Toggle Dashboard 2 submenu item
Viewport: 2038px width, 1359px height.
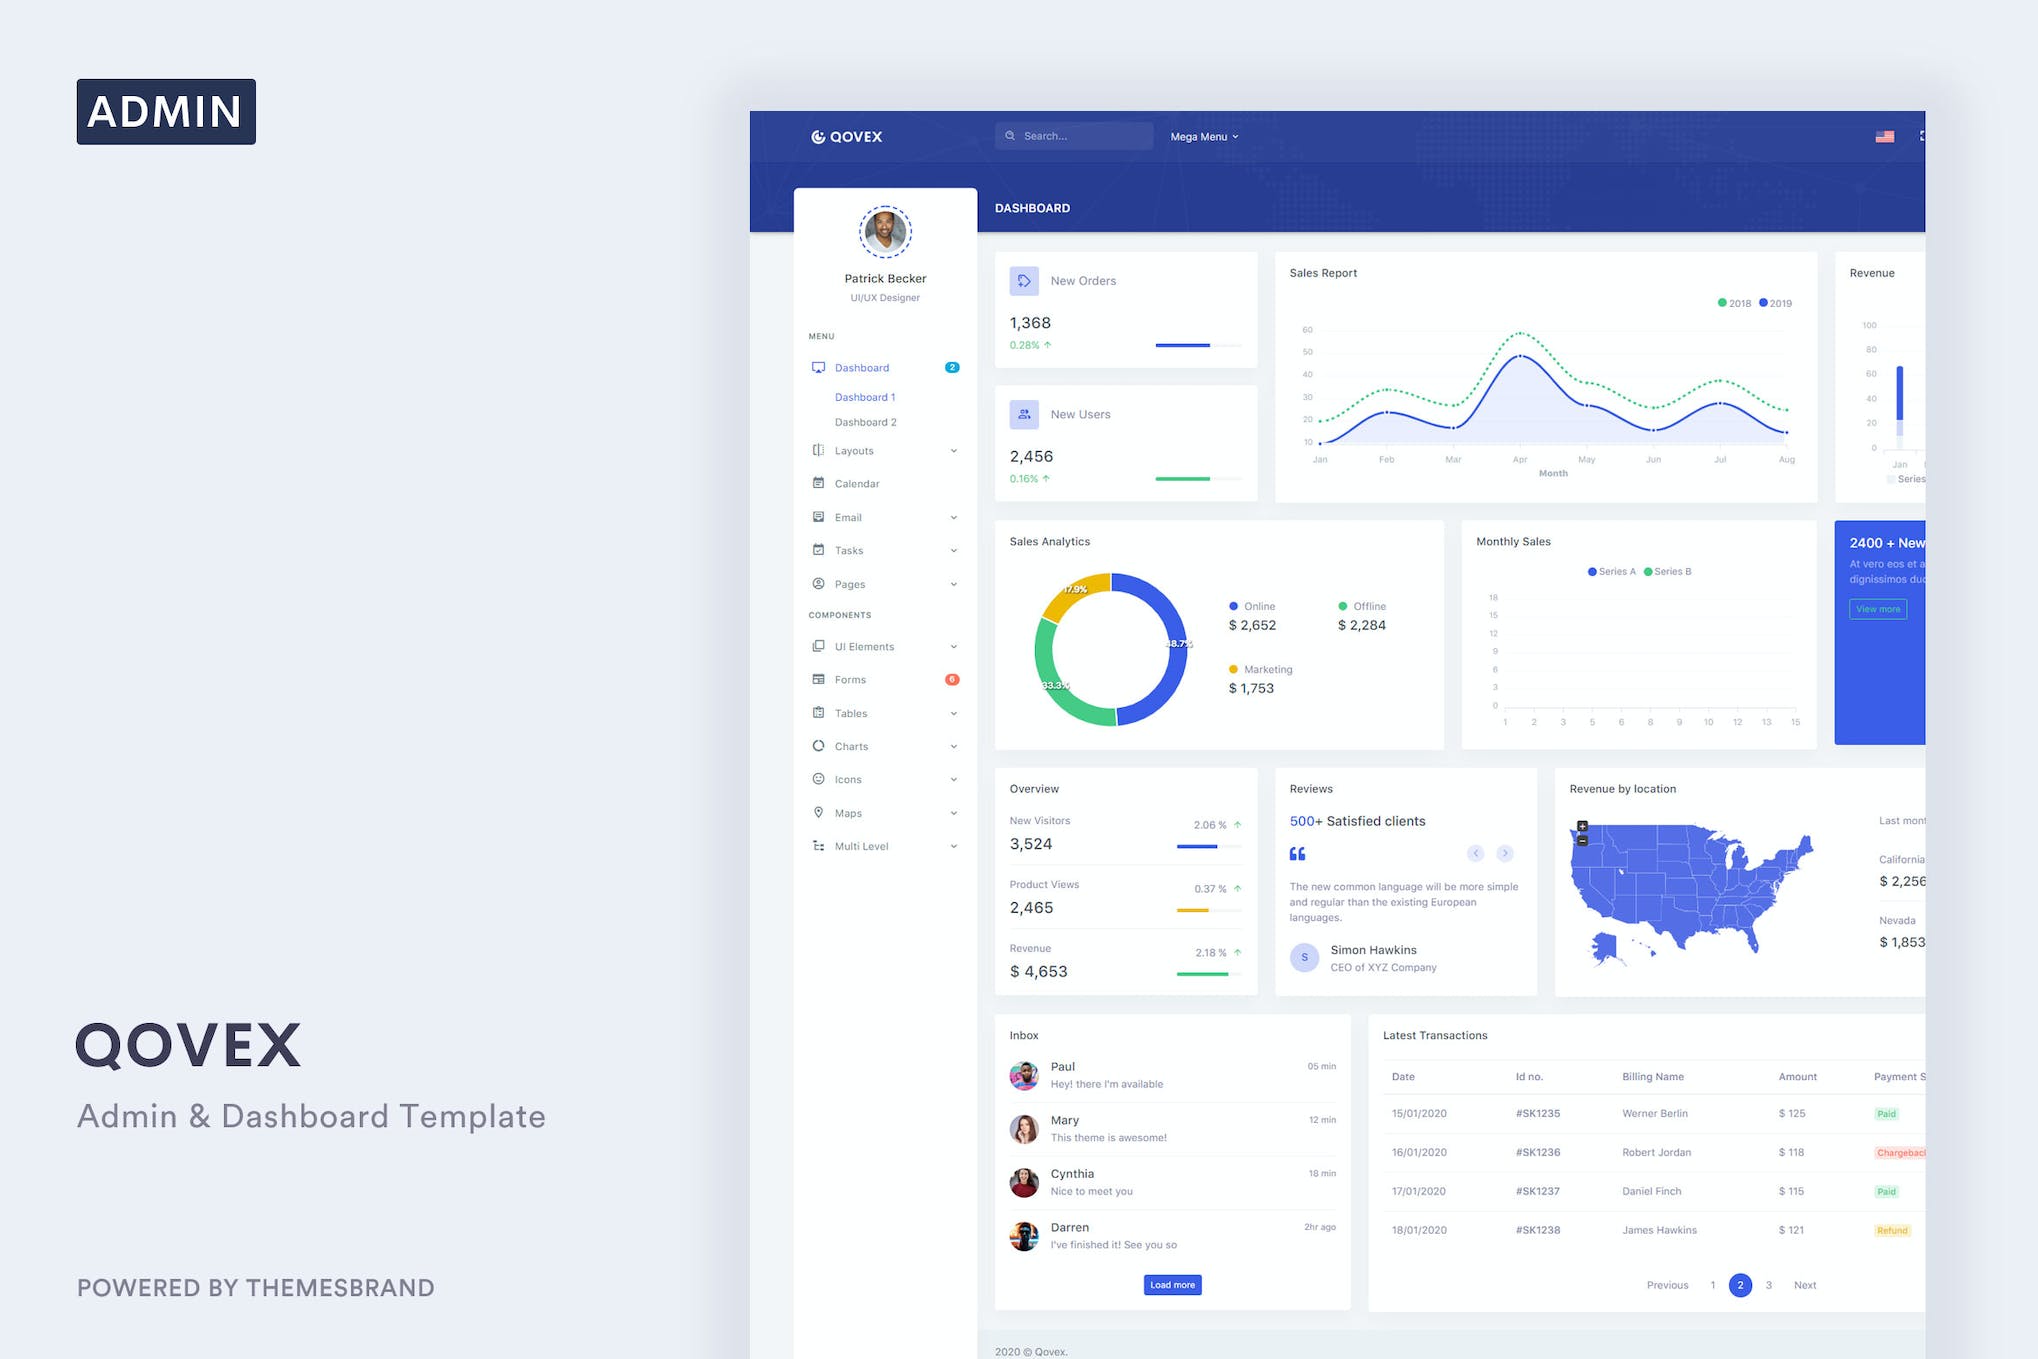(866, 422)
